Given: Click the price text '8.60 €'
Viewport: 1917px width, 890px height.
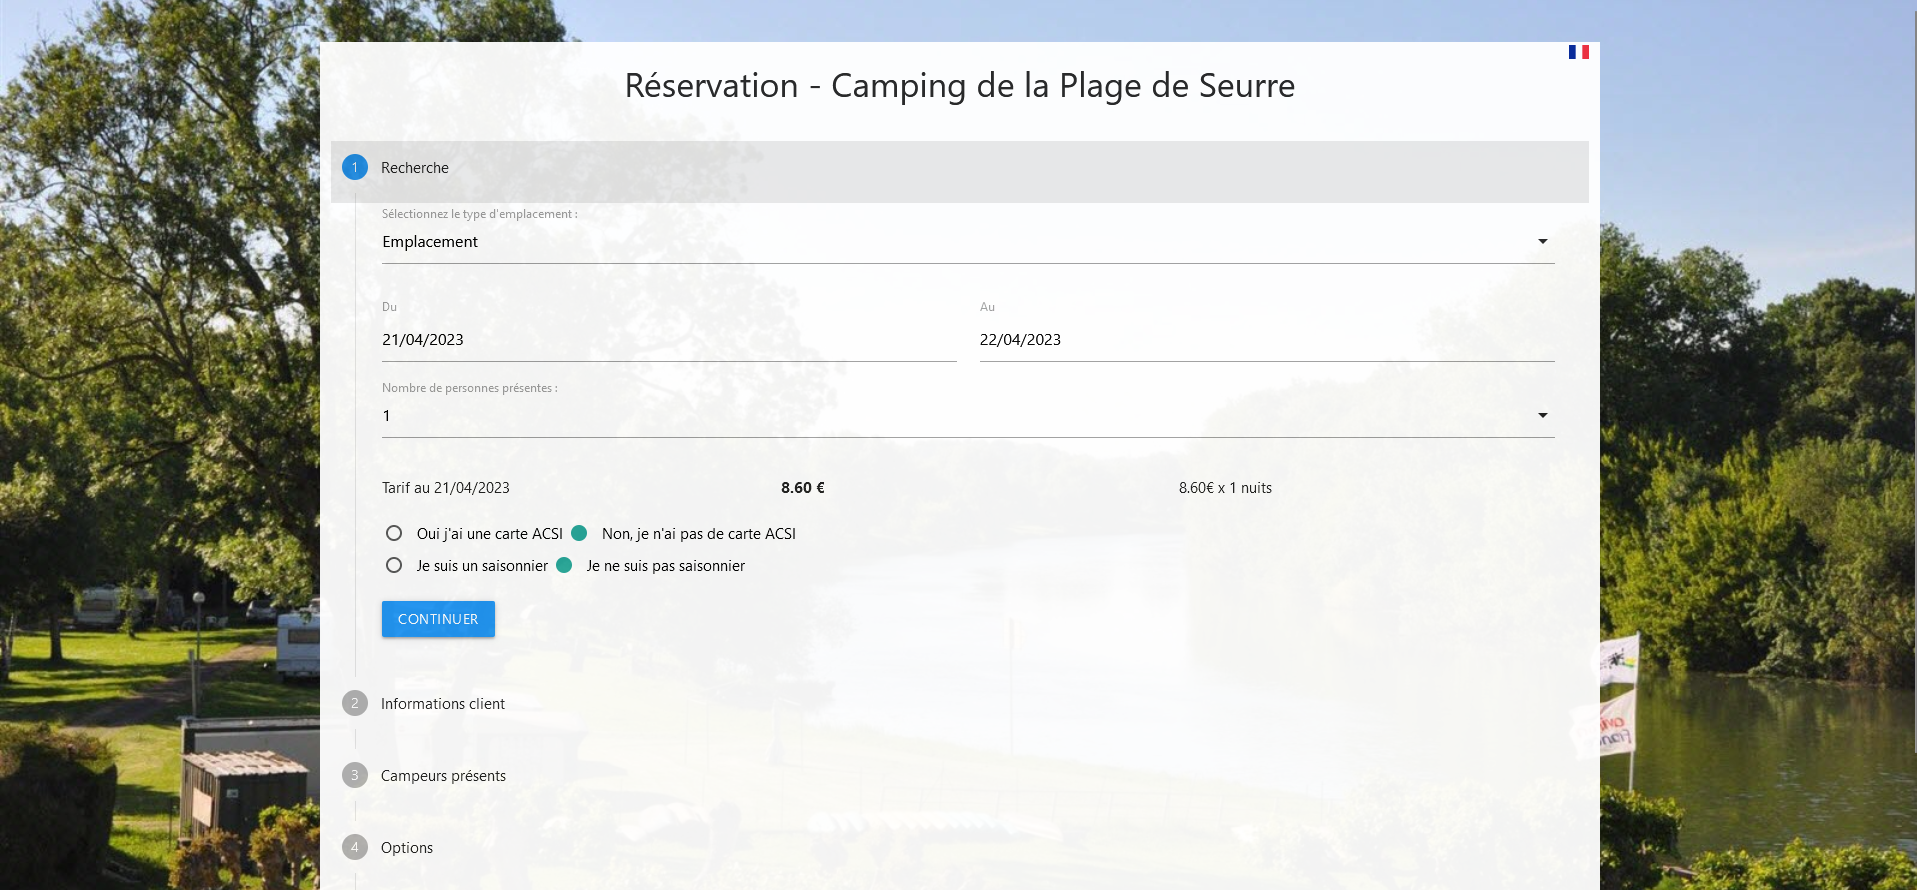Looking at the screenshot, I should tap(803, 488).
